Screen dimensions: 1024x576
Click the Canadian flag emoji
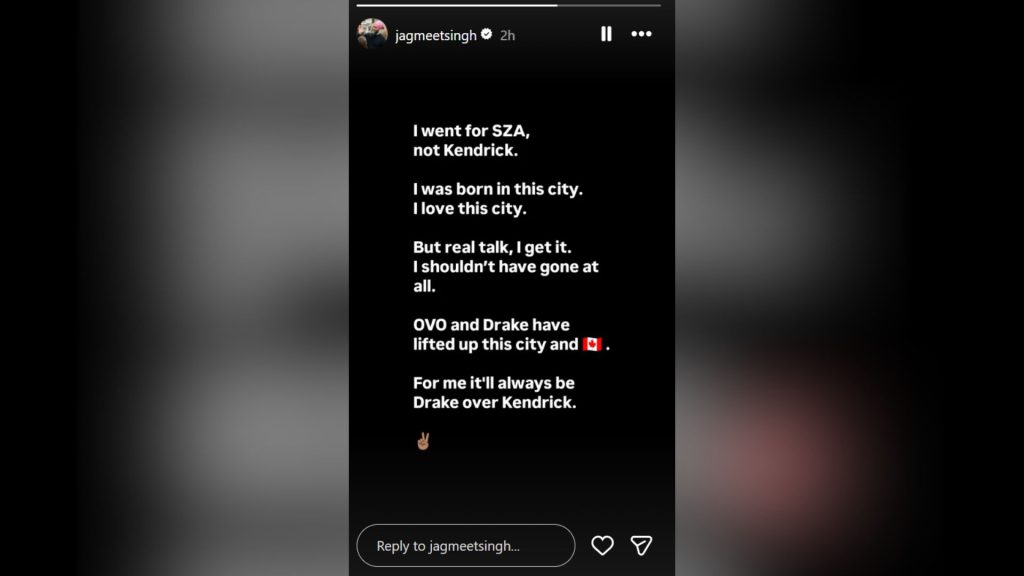click(x=592, y=344)
